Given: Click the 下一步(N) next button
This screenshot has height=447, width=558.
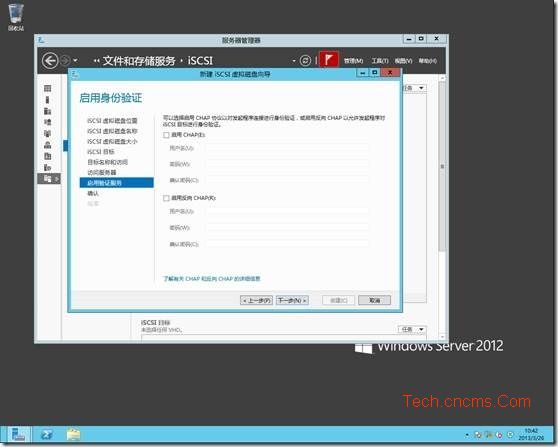Looking at the screenshot, I should point(292,300).
